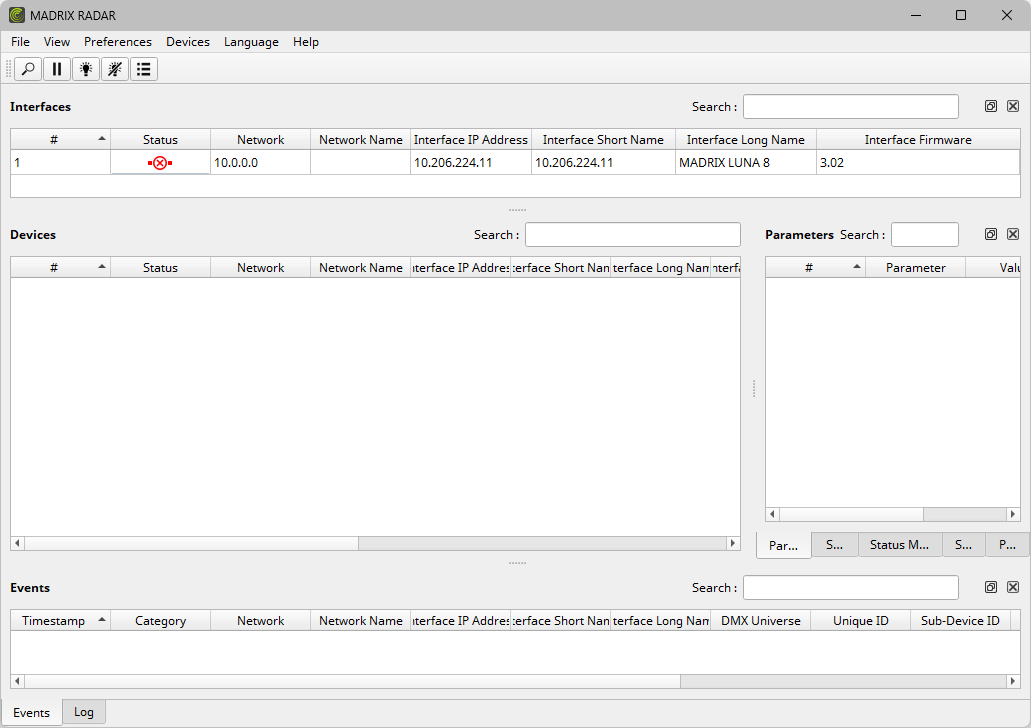Click the crossed-out light bulb icon
1031x728 pixels.
[115, 69]
